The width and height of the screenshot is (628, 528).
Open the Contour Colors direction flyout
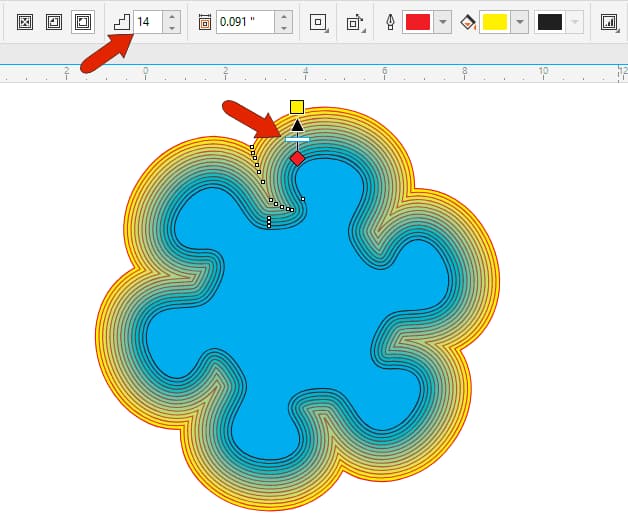(356, 21)
